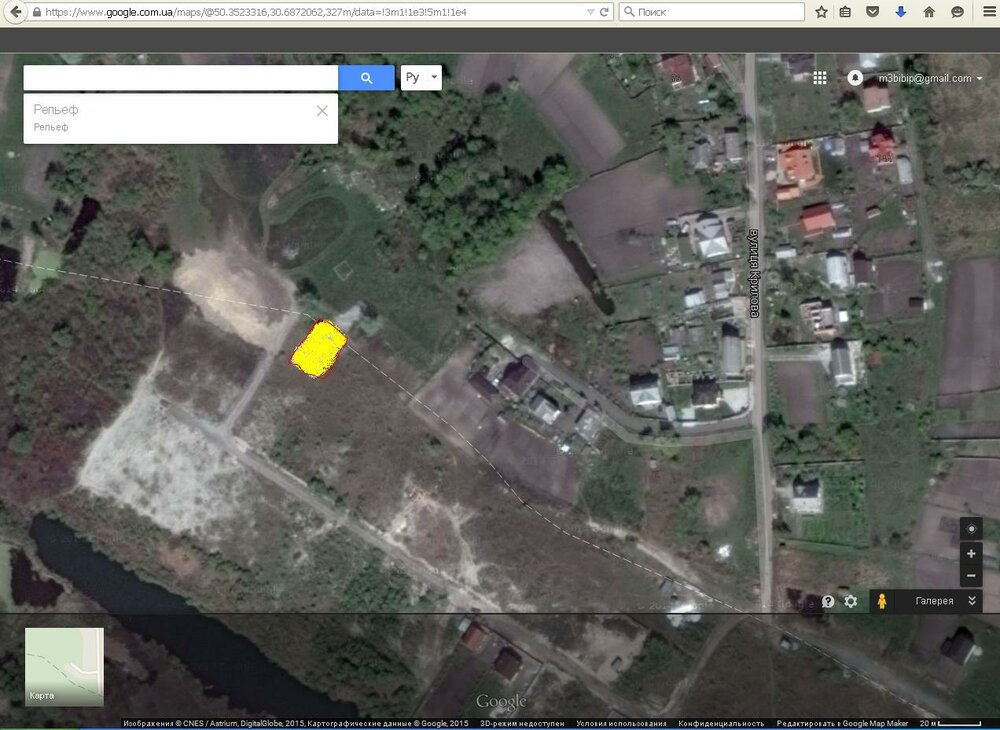Click the my location button
The width and height of the screenshot is (1000, 730).
[971, 529]
